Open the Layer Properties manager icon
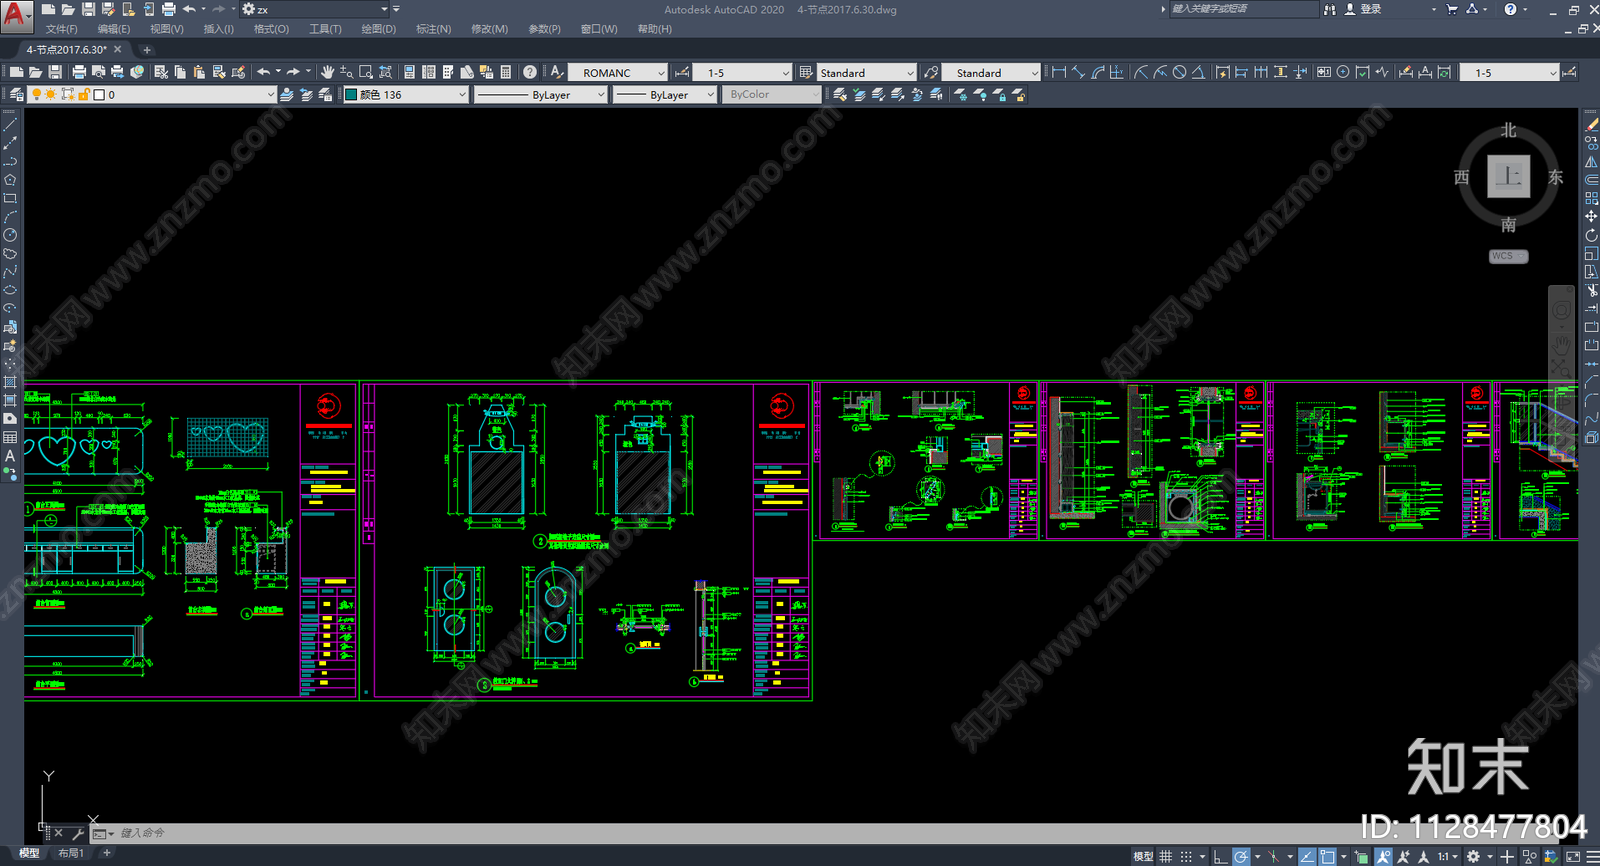Screen dimensions: 1600x866 16,95
